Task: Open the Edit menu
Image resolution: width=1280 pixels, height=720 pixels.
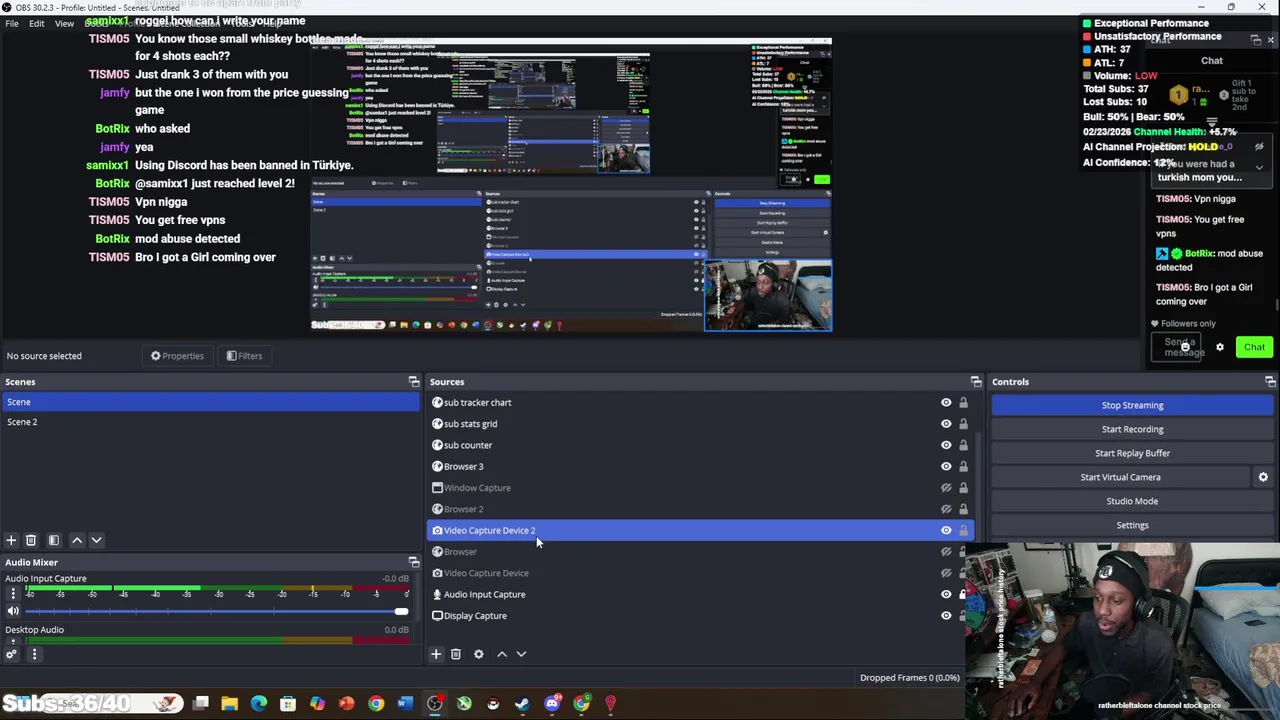Action: 36,23
